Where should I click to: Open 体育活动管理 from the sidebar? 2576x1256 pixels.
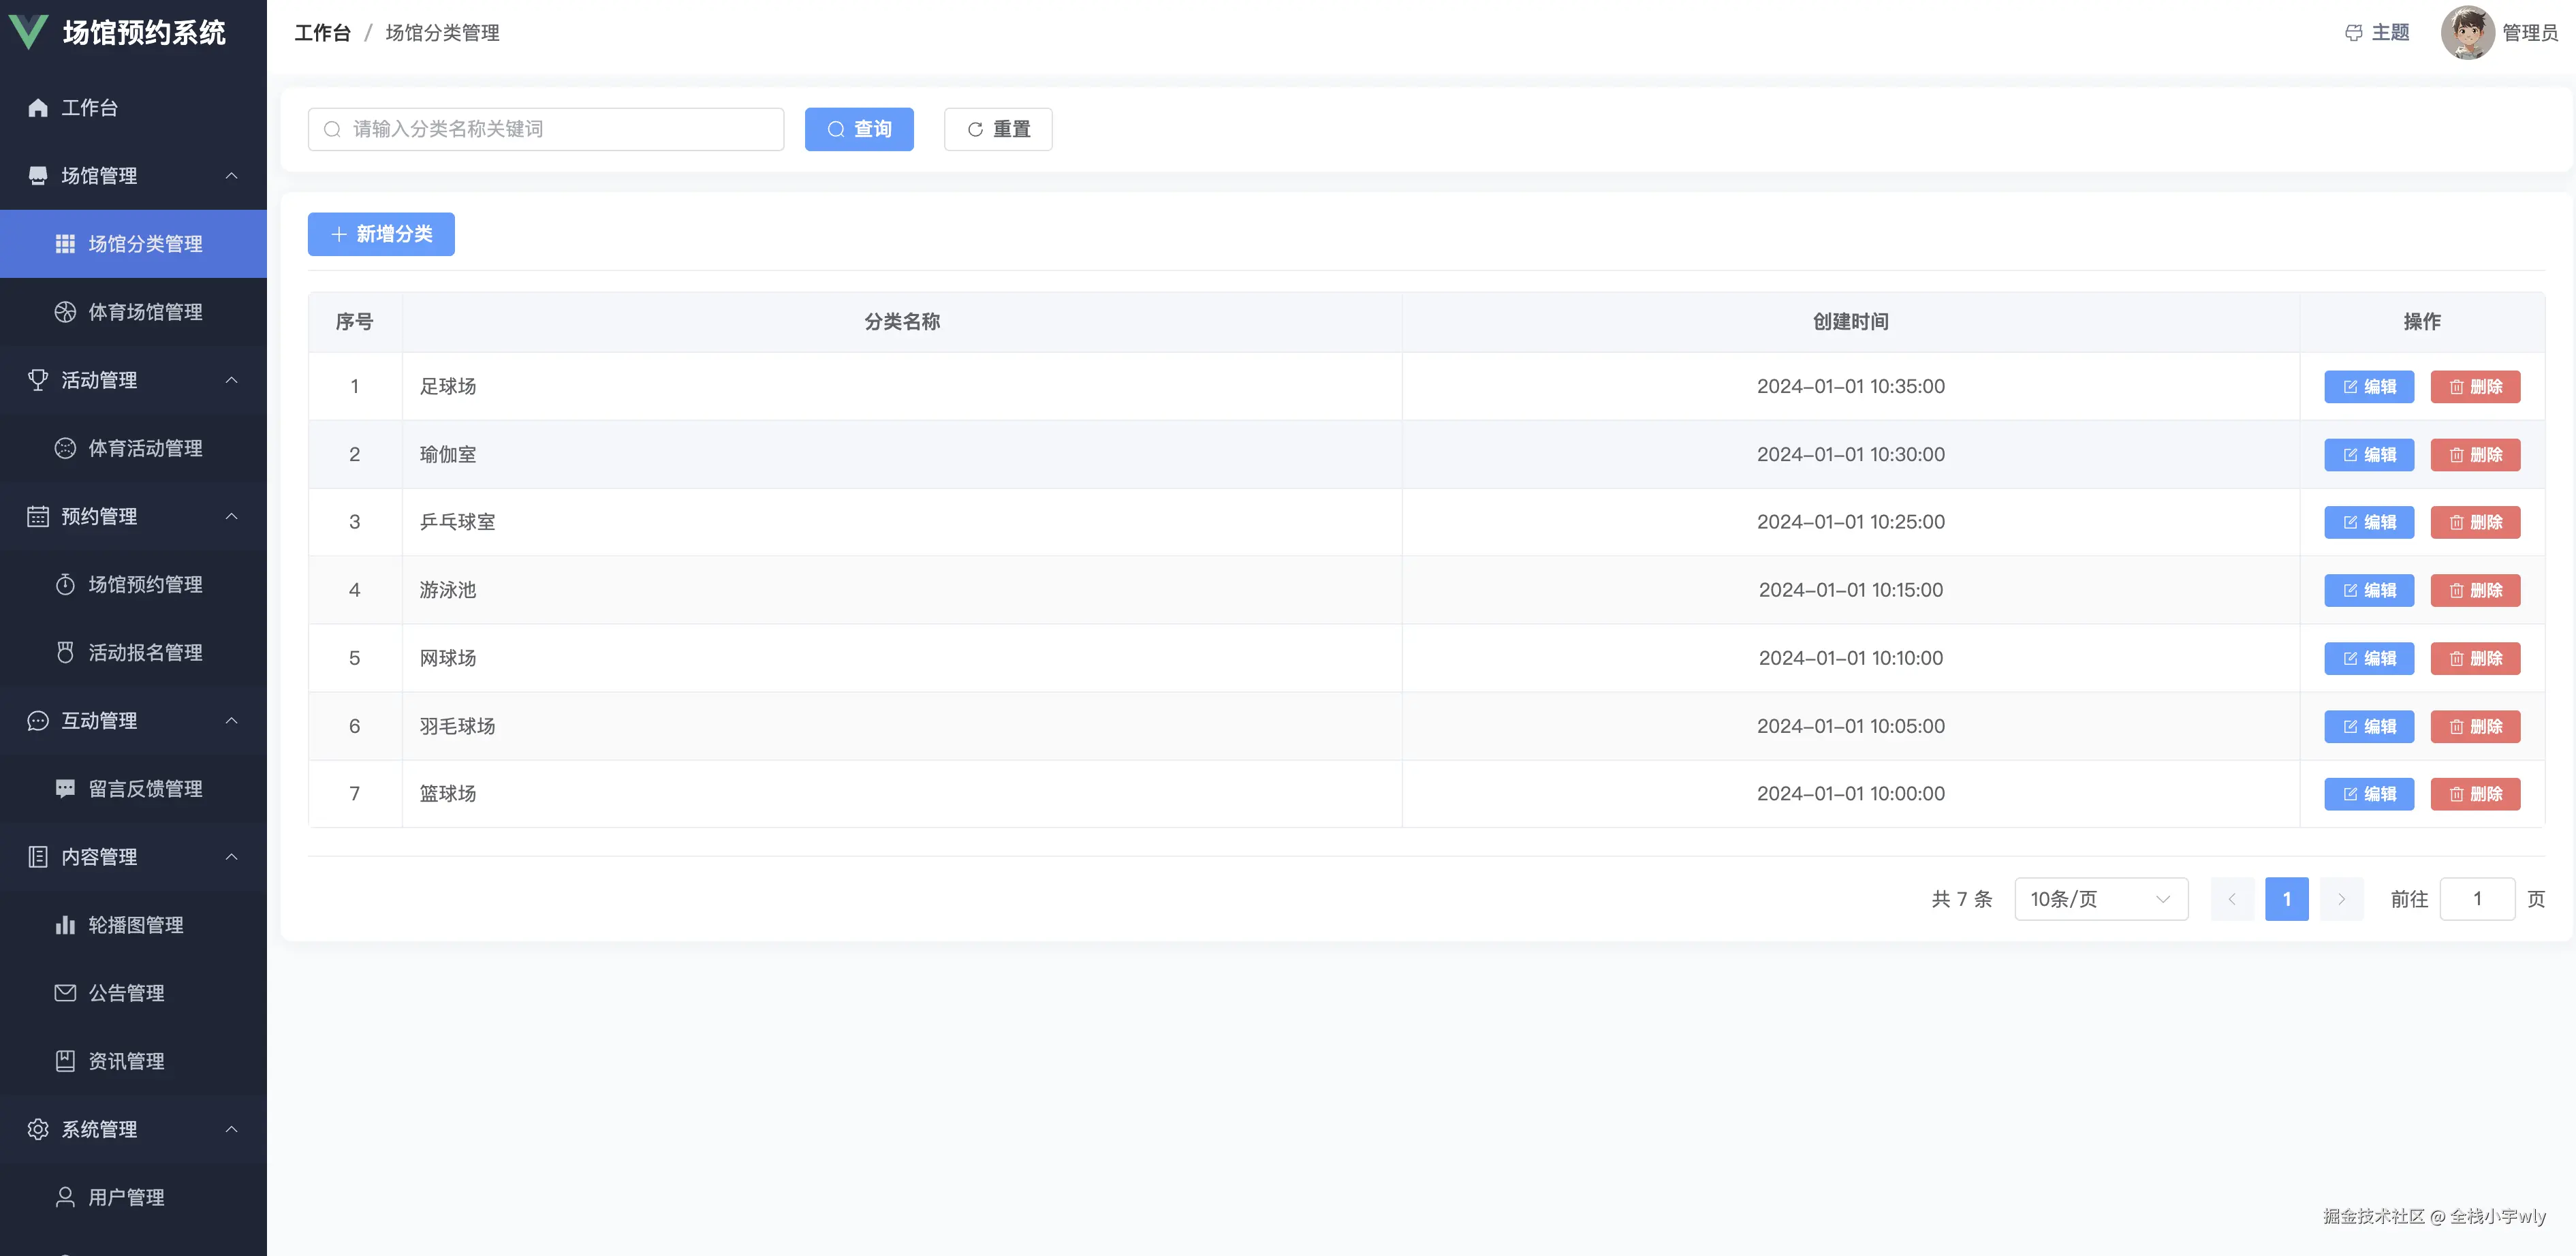point(145,448)
